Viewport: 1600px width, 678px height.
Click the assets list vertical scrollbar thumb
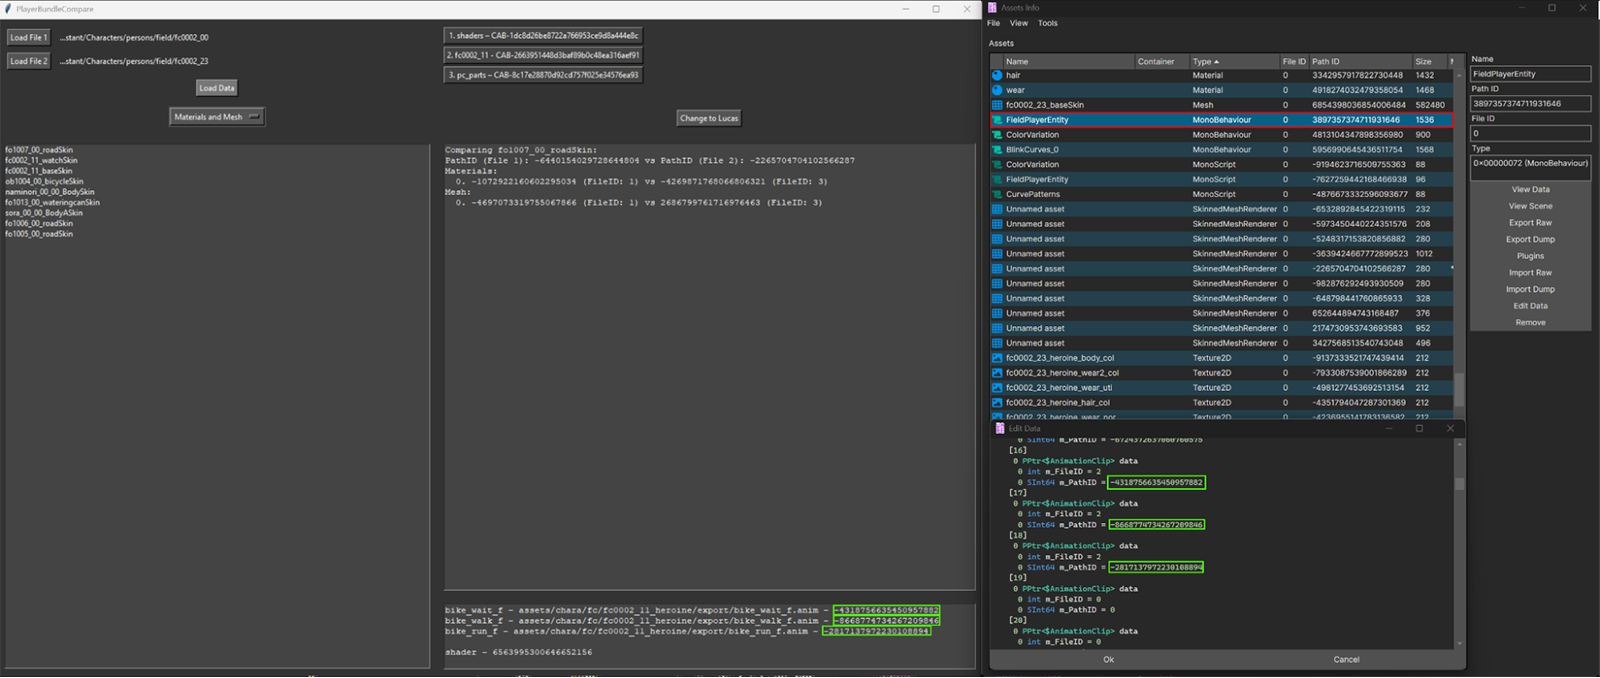[x=1459, y=389]
